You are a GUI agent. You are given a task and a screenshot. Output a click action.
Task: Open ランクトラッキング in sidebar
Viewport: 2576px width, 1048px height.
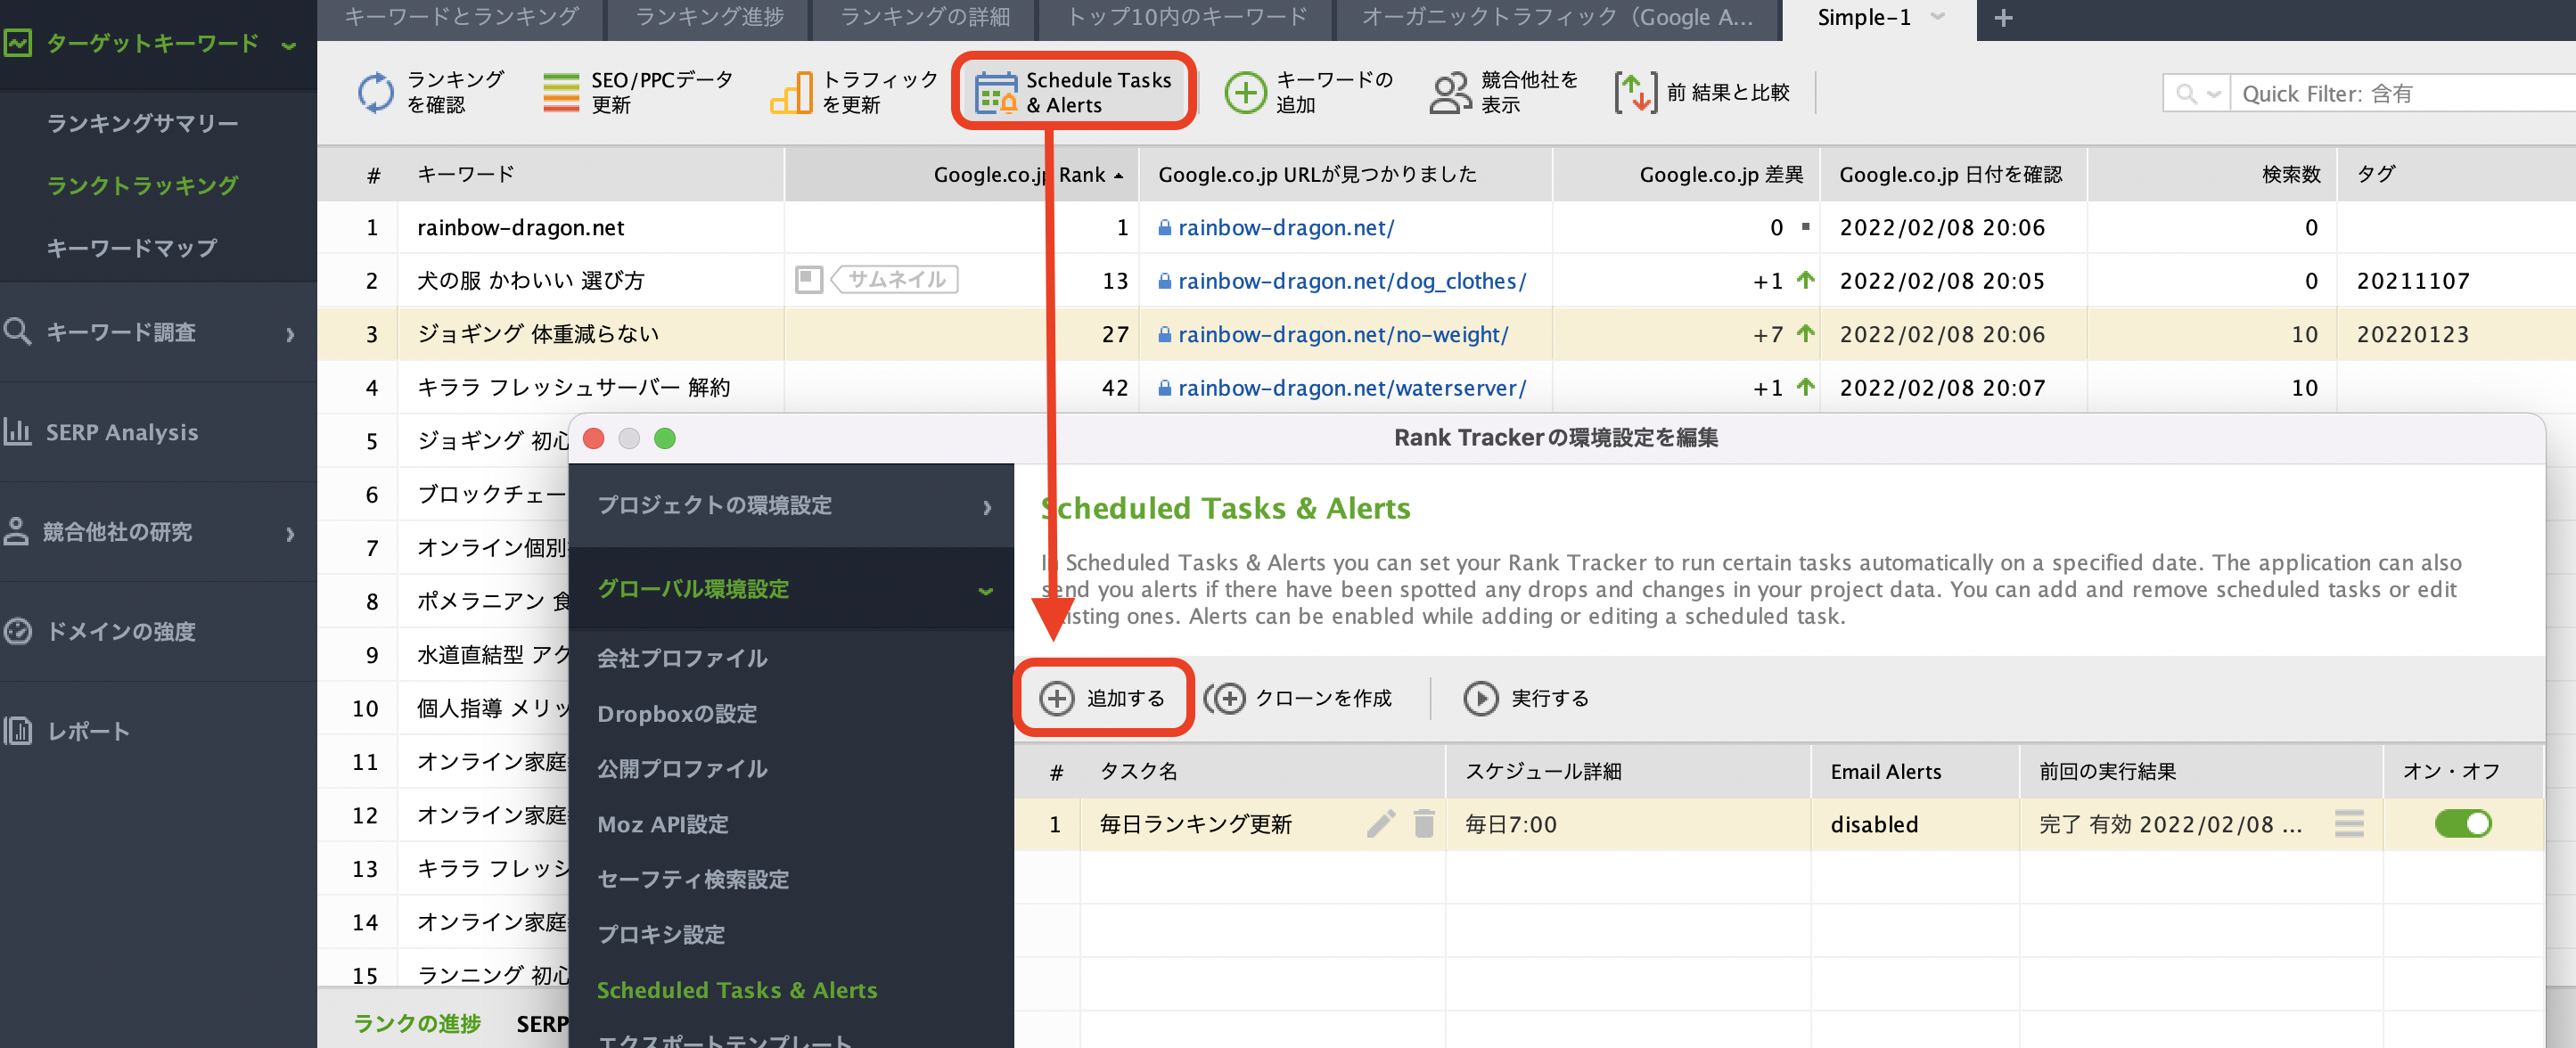pos(143,185)
